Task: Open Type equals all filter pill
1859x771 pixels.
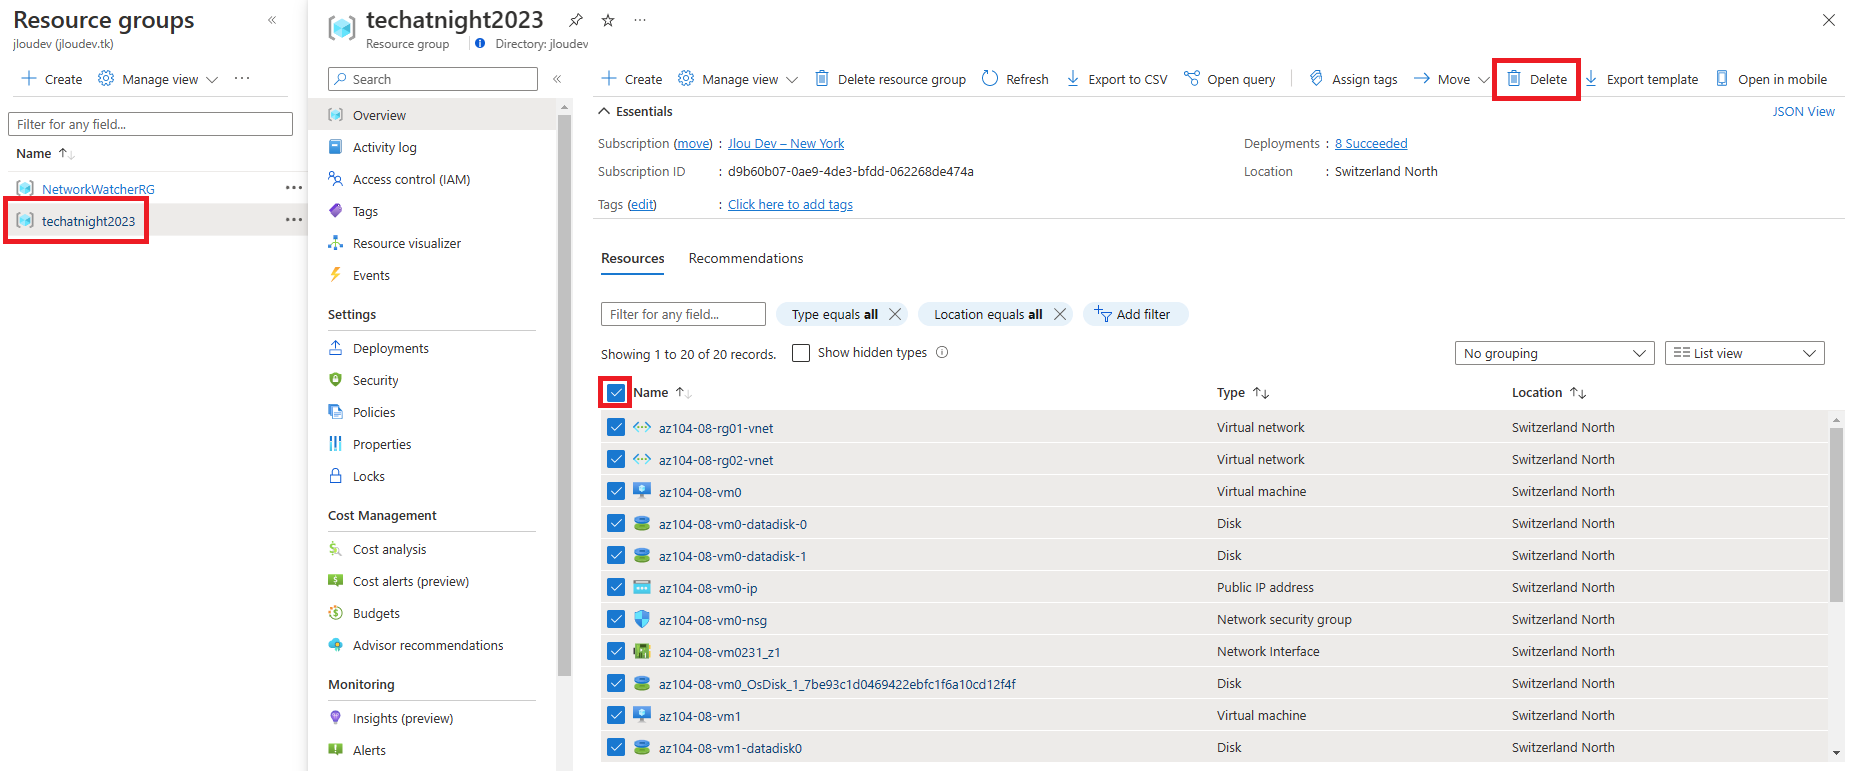Action: point(835,314)
